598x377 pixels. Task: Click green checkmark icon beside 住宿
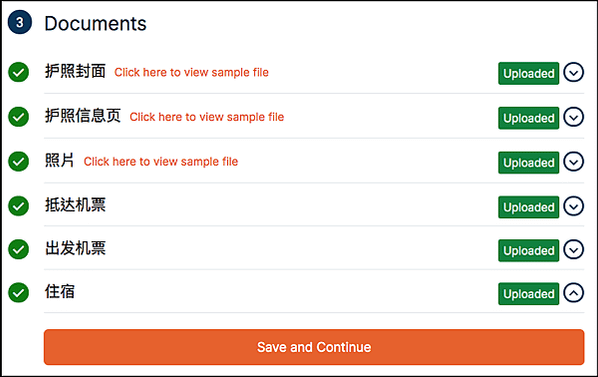tap(18, 293)
